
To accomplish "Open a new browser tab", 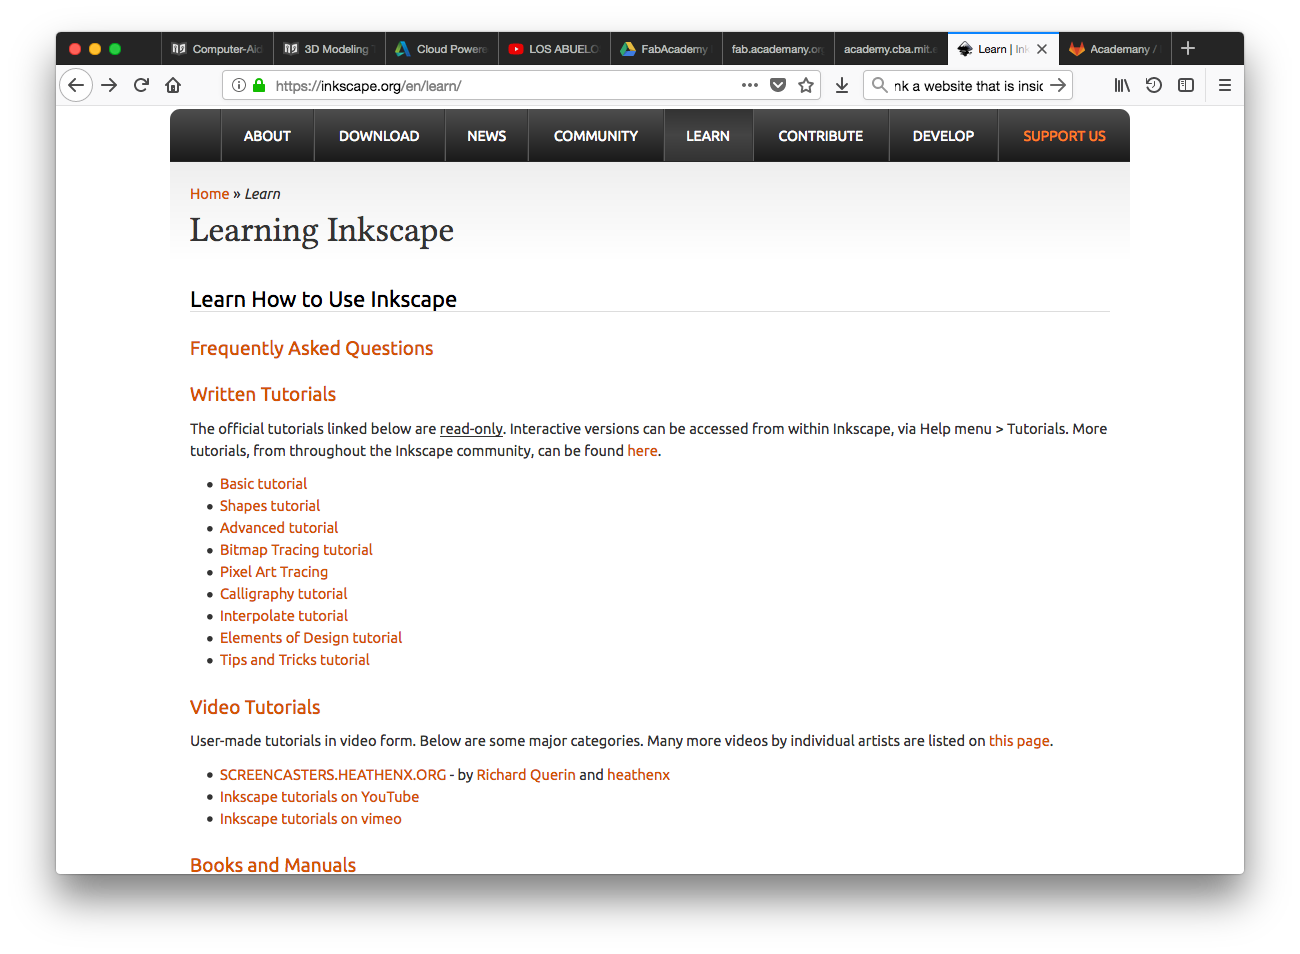I will click(x=1188, y=48).
